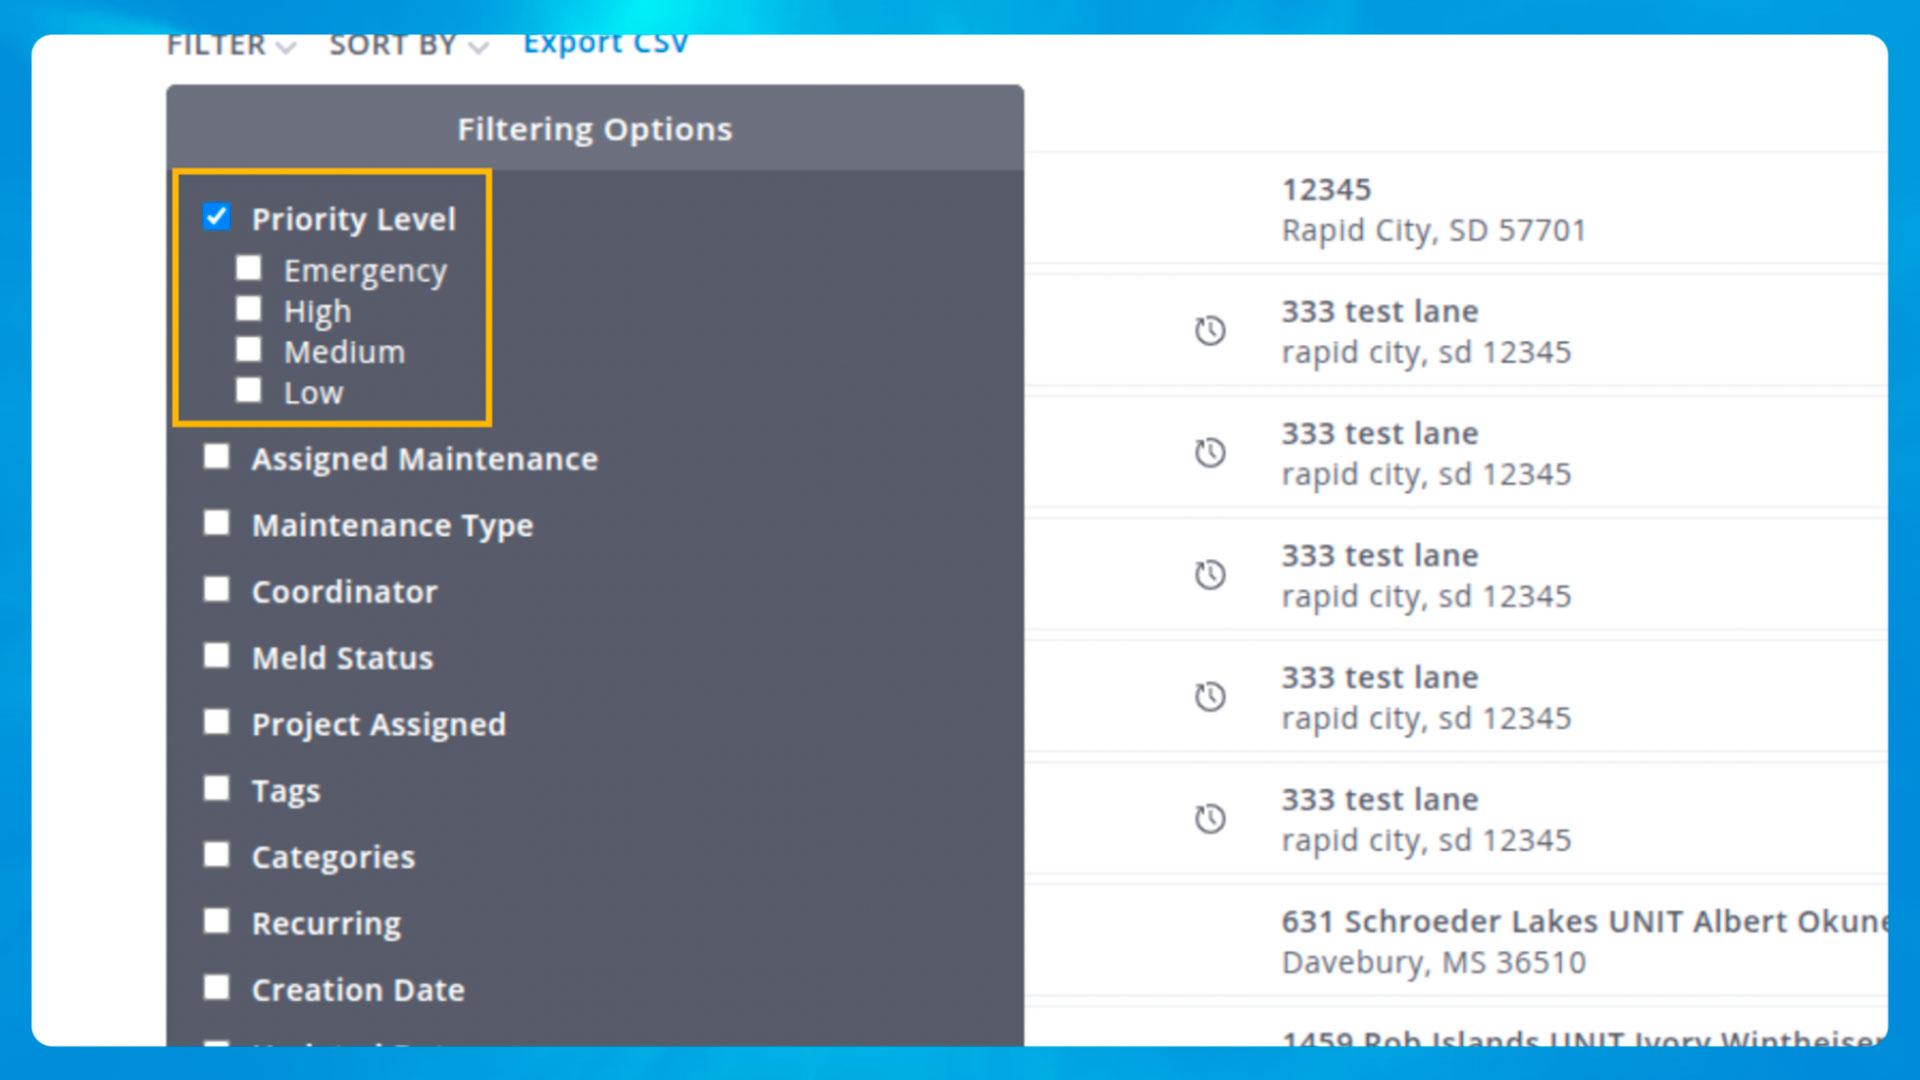Check the Medium priority checkbox
Screen dimensions: 1920x1080
pyautogui.click(x=248, y=349)
